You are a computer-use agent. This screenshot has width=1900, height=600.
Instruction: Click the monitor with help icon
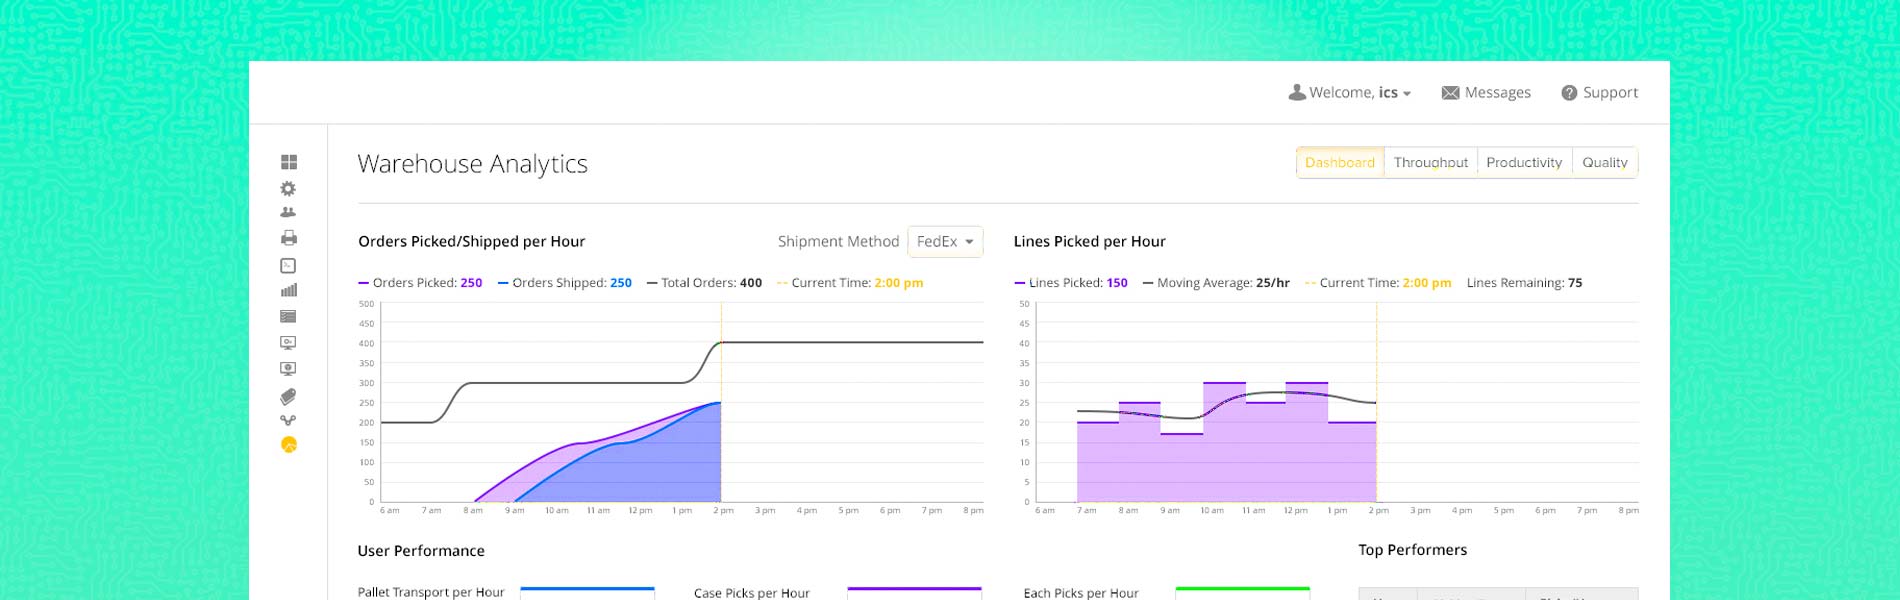click(x=289, y=369)
